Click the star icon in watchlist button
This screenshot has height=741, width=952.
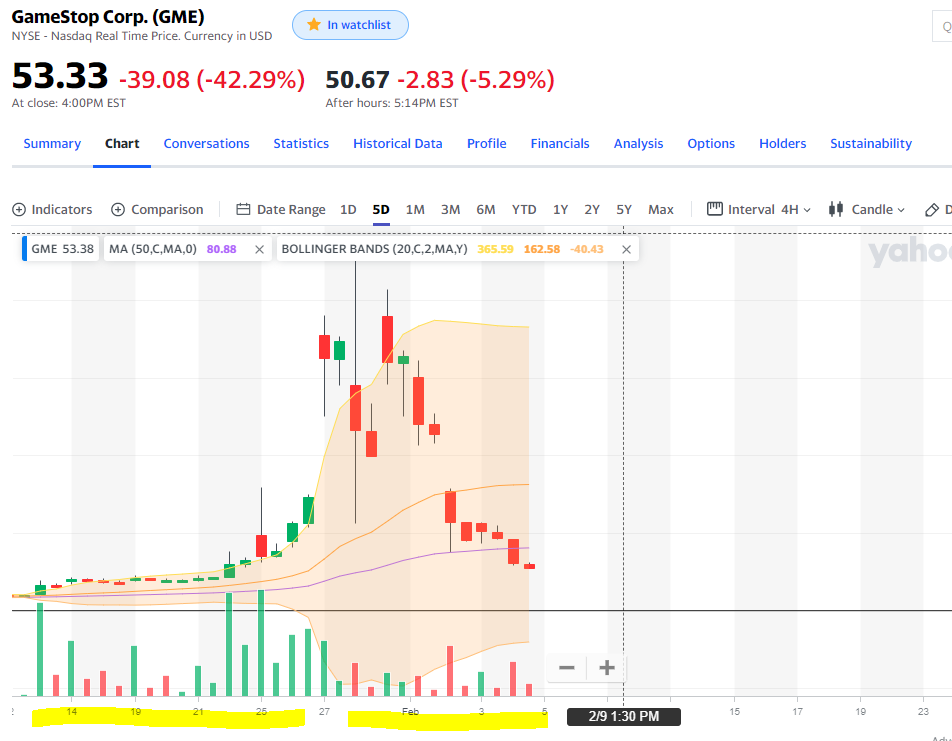pos(314,24)
